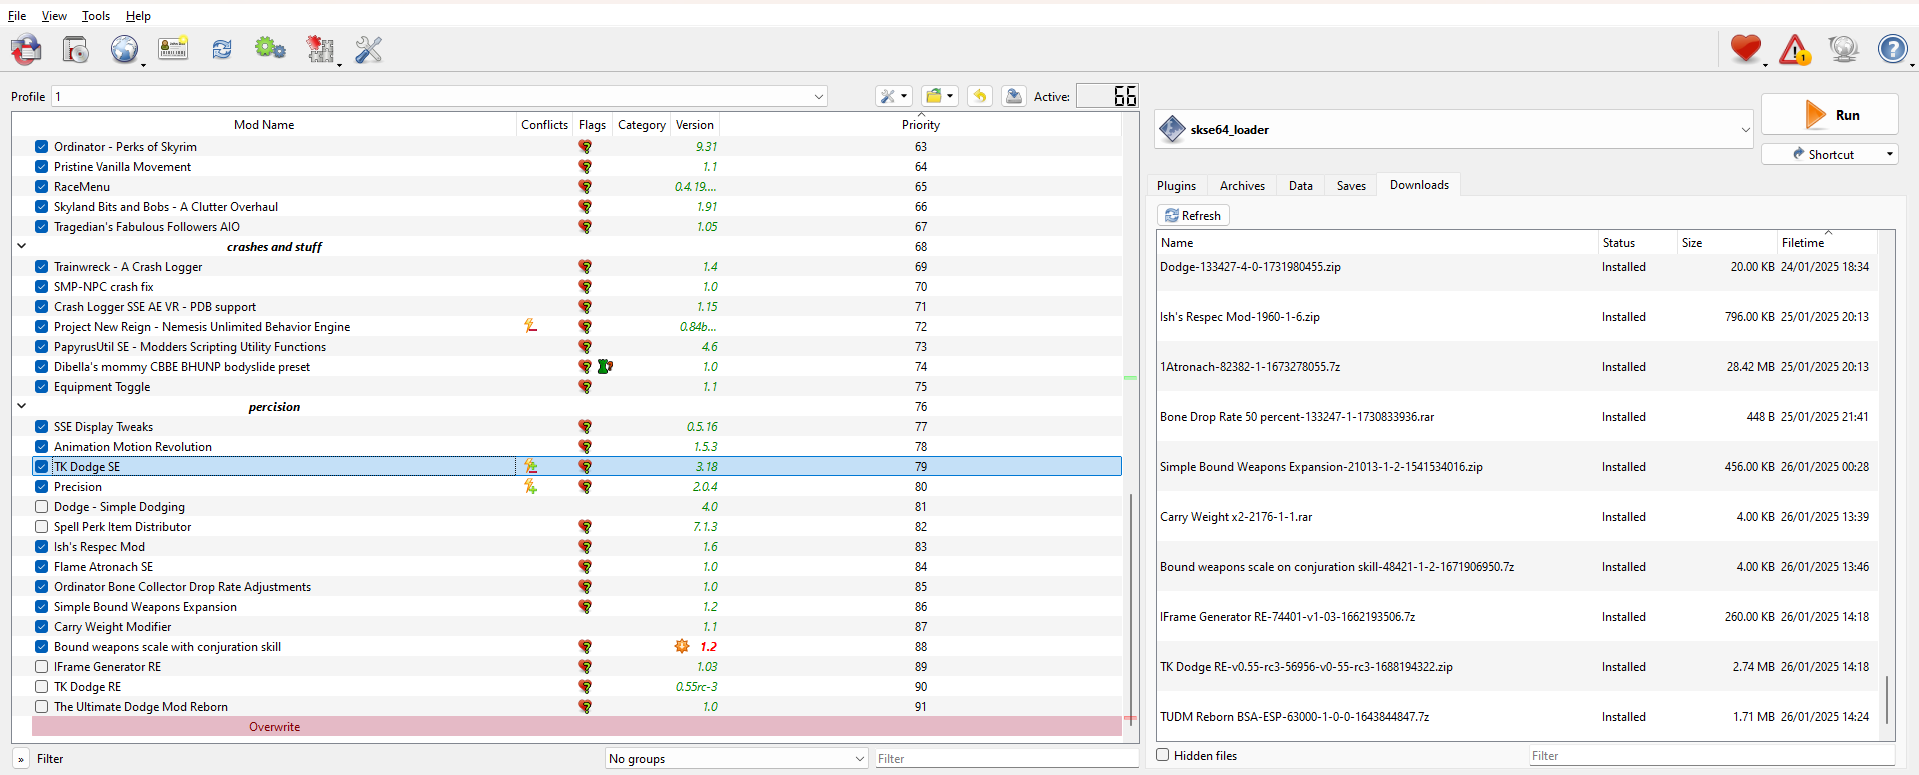Screen dimensions: 1919x775
Task: Open the list options wrench dropdown
Action: pos(893,96)
